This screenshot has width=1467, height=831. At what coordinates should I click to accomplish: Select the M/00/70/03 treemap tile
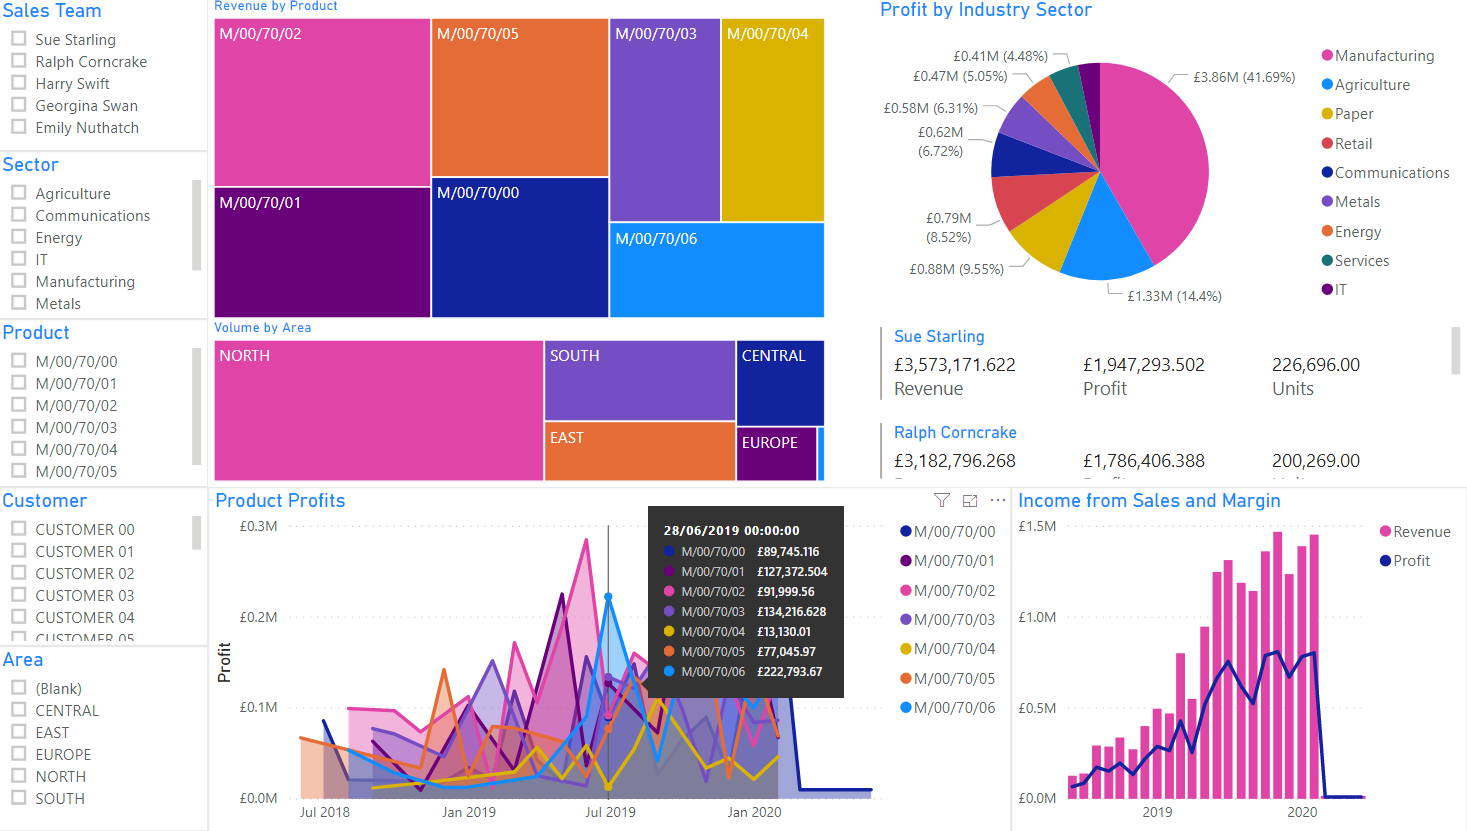665,120
